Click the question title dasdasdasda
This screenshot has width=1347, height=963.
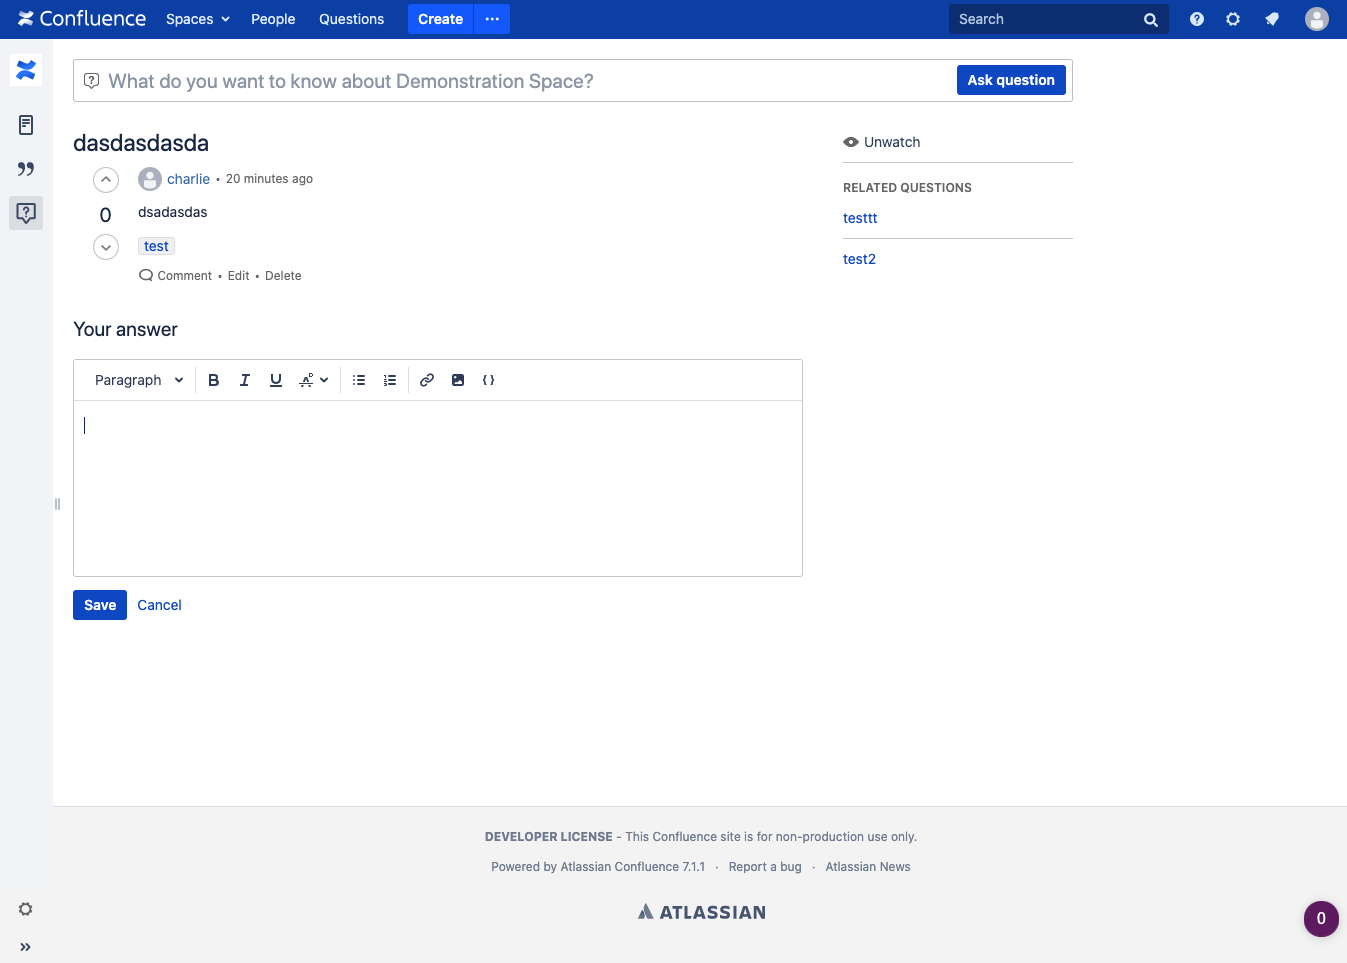tap(141, 143)
